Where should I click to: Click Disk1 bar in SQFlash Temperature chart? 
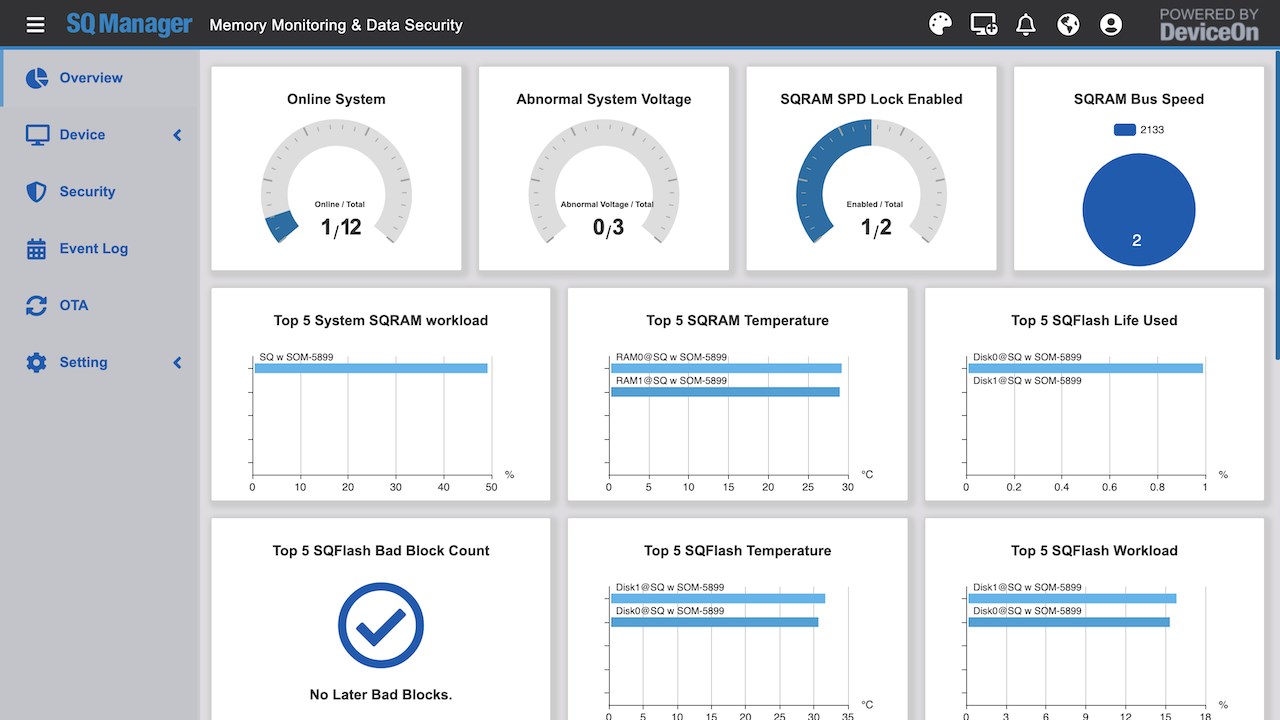pos(718,598)
